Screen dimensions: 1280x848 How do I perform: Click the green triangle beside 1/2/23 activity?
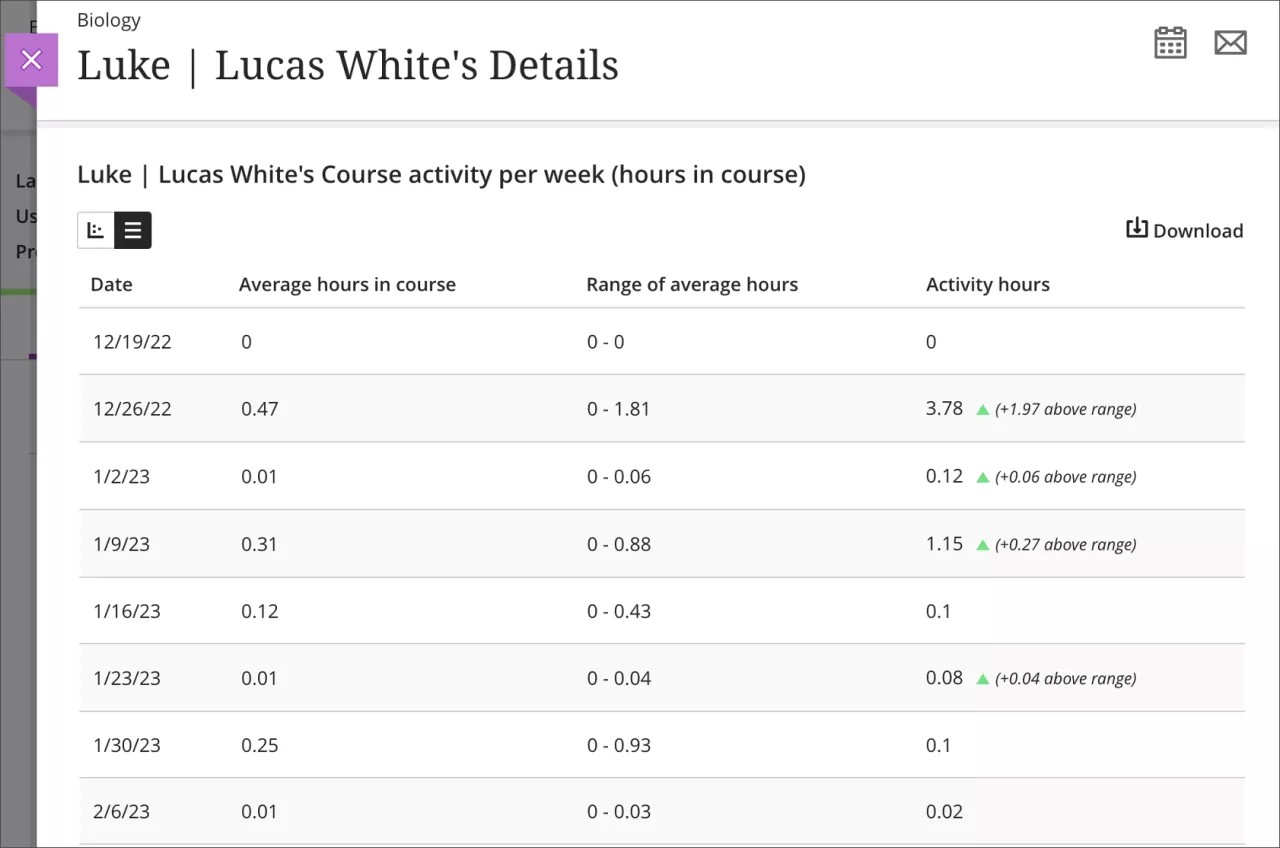(x=981, y=476)
